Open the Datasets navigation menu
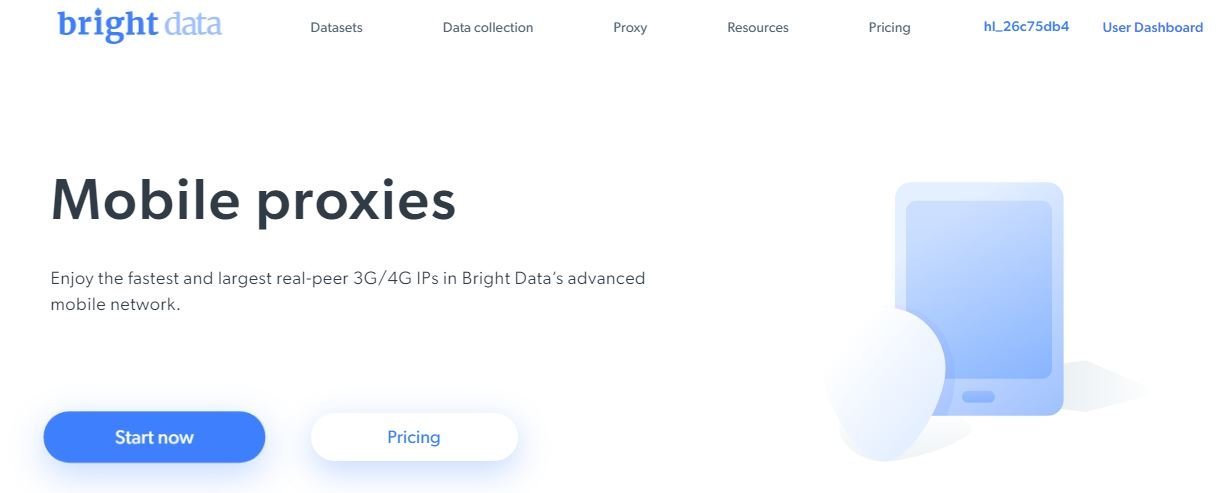The image size is (1227, 493). (336, 28)
